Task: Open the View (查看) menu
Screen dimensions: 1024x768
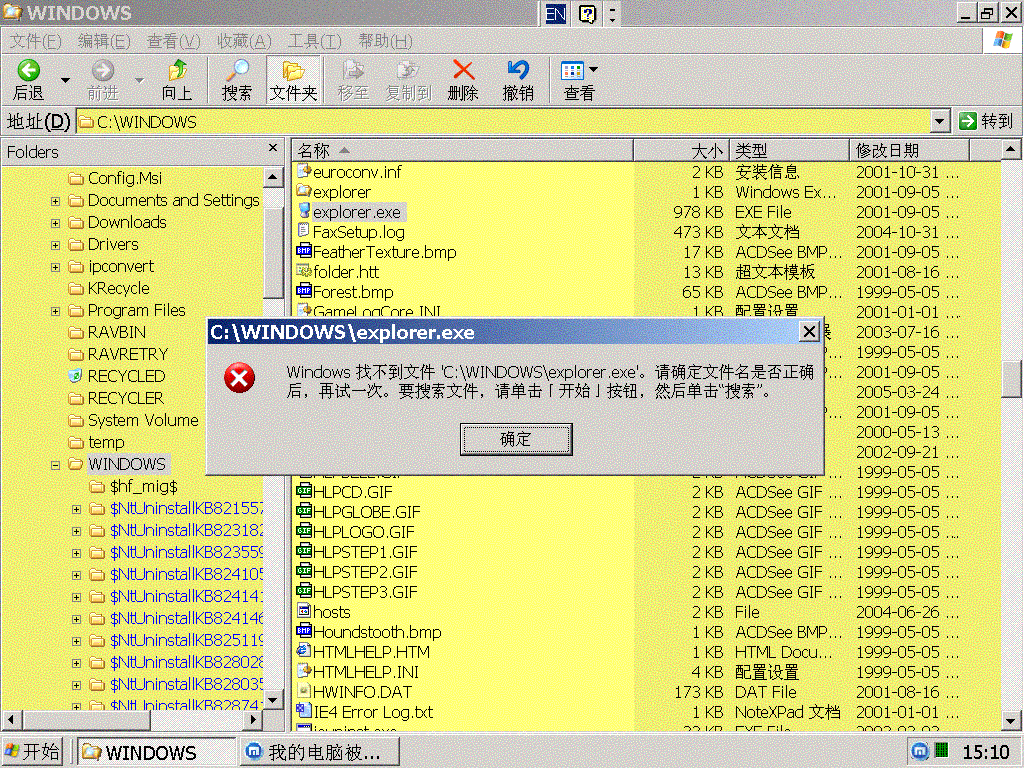Action: [x=173, y=41]
